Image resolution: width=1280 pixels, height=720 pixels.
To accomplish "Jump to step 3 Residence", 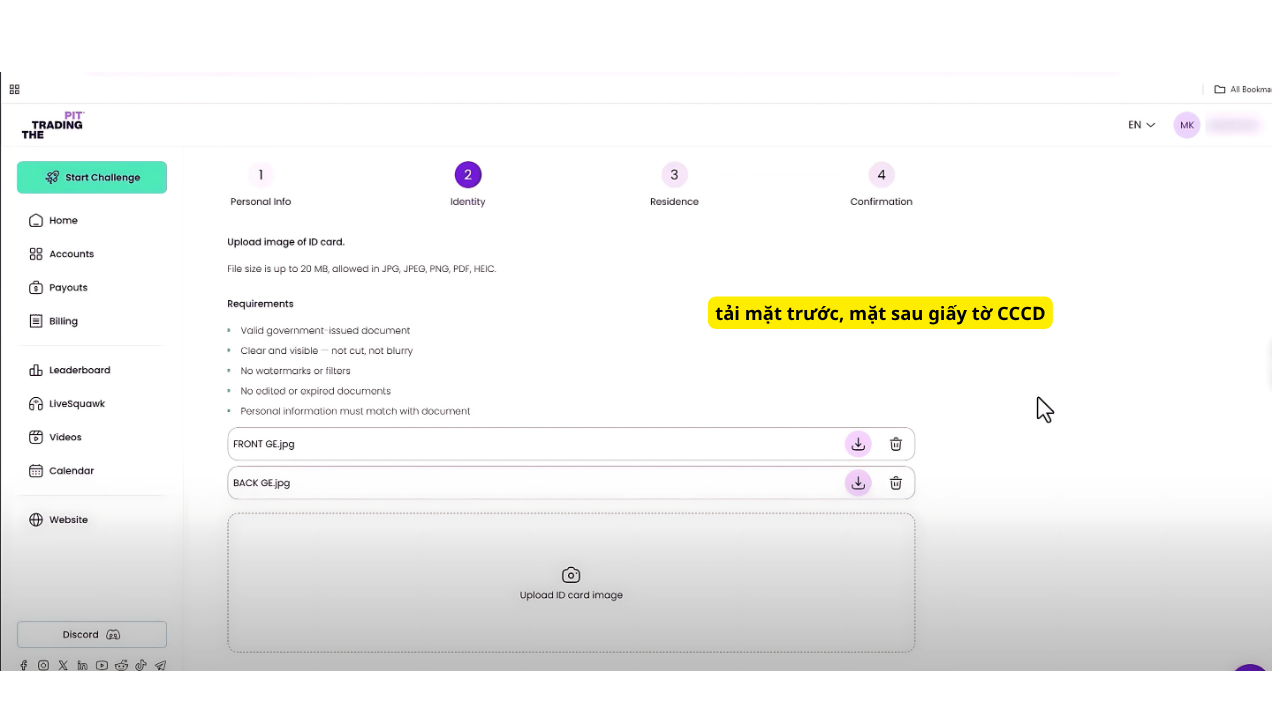I will 674,176.
